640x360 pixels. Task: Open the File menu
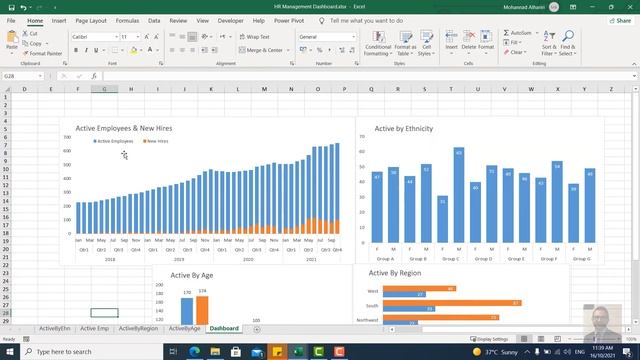11,20
